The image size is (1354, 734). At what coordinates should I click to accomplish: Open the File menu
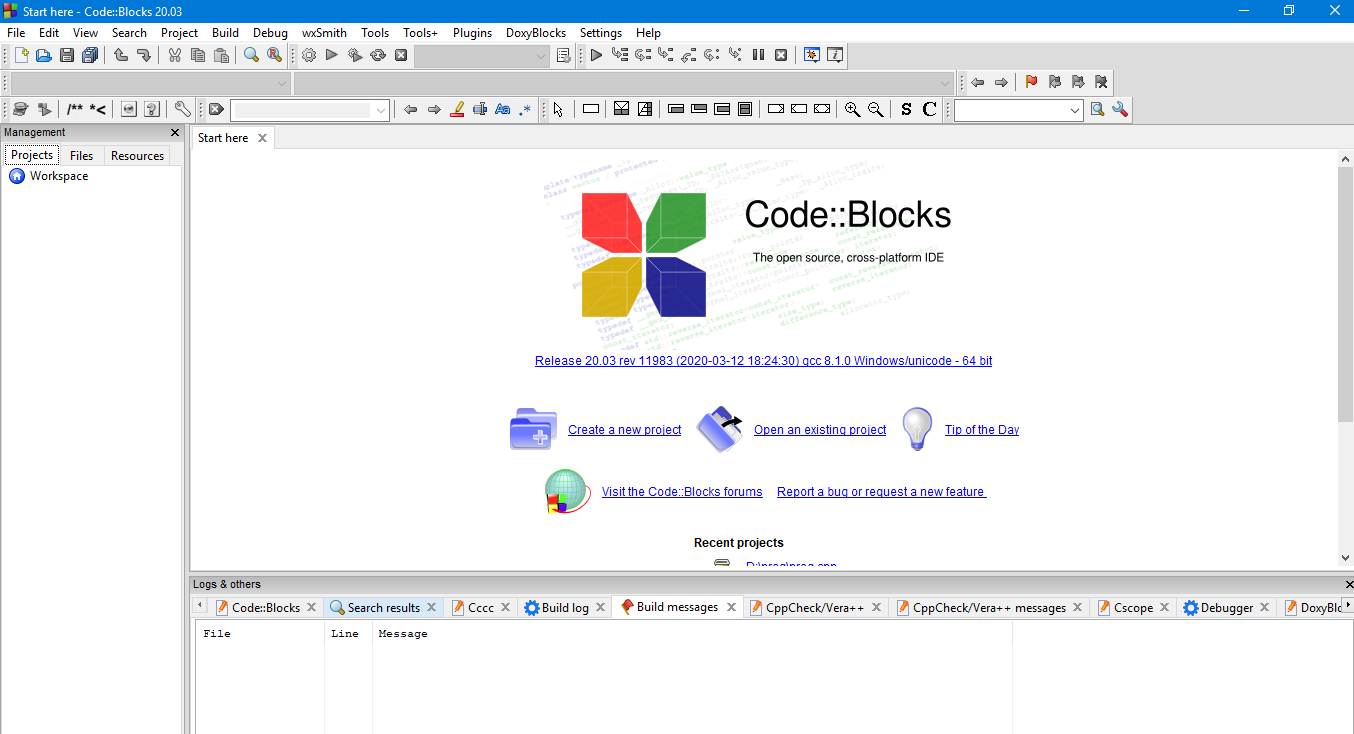pyautogui.click(x=16, y=33)
